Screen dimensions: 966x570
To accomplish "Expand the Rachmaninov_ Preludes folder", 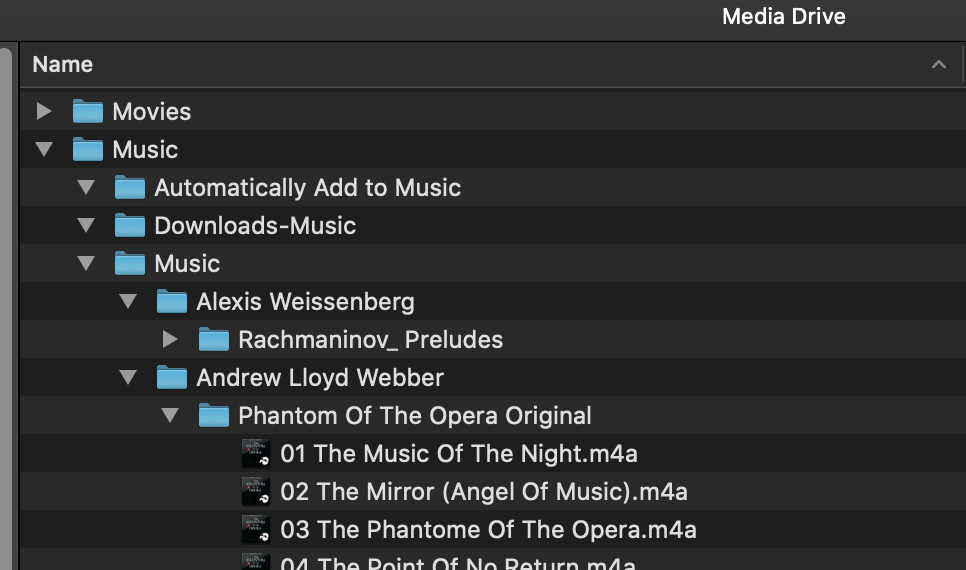I will (x=170, y=340).
